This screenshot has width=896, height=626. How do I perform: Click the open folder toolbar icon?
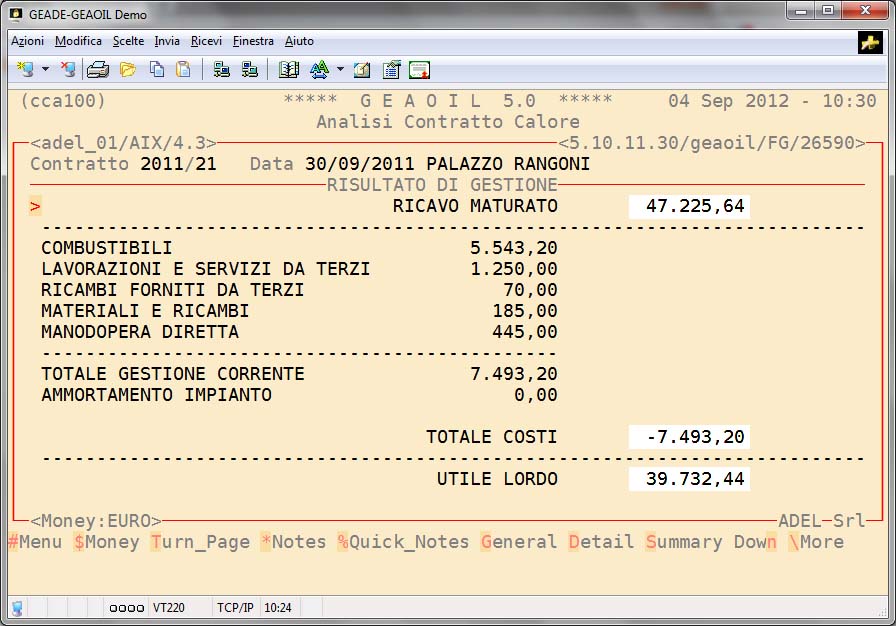pos(128,70)
